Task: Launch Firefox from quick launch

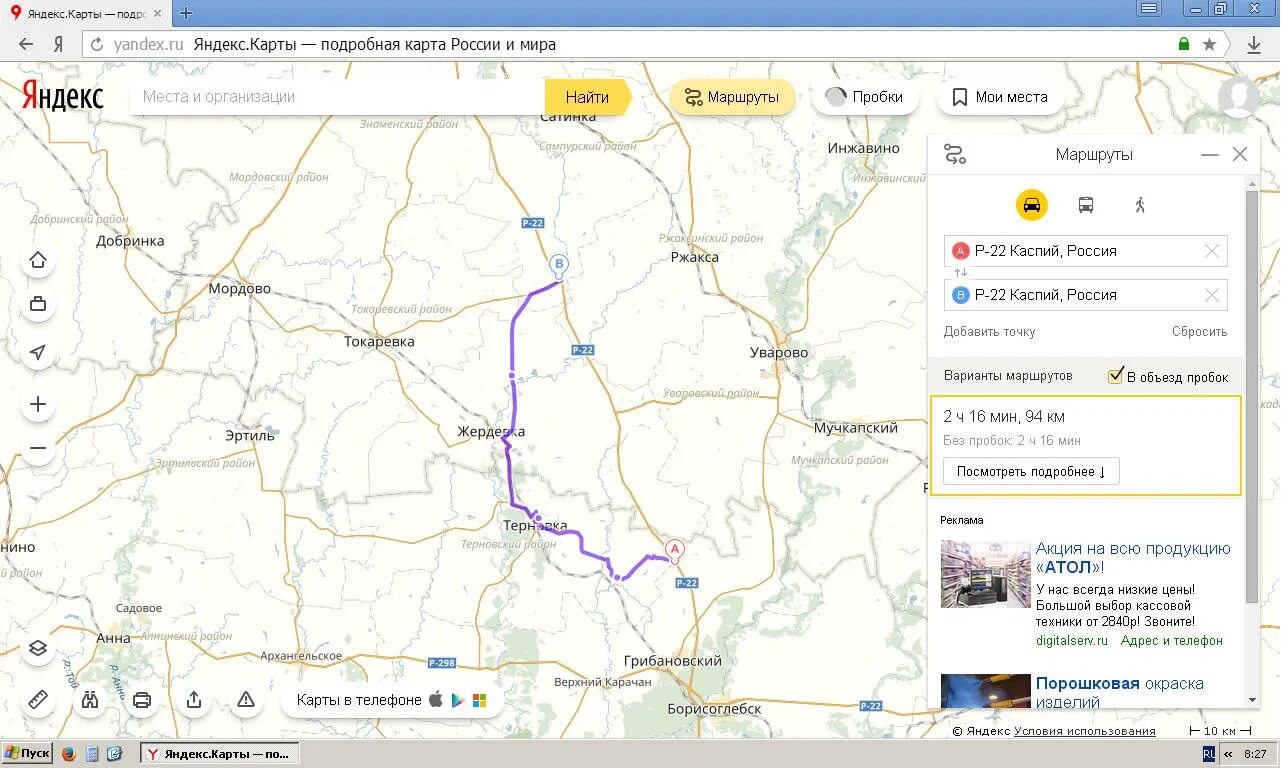Action: (x=68, y=753)
